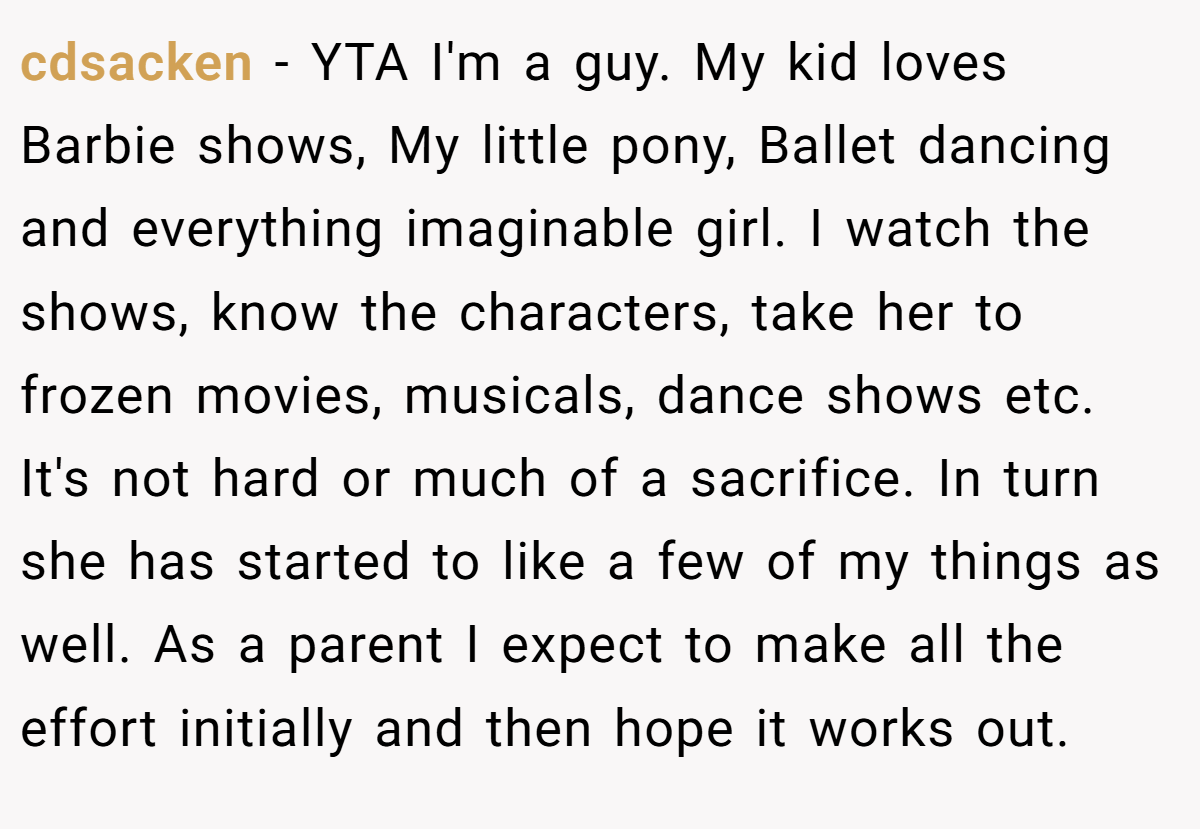Click the phrase 'In turn'
The image size is (1200, 829).
click(1018, 480)
